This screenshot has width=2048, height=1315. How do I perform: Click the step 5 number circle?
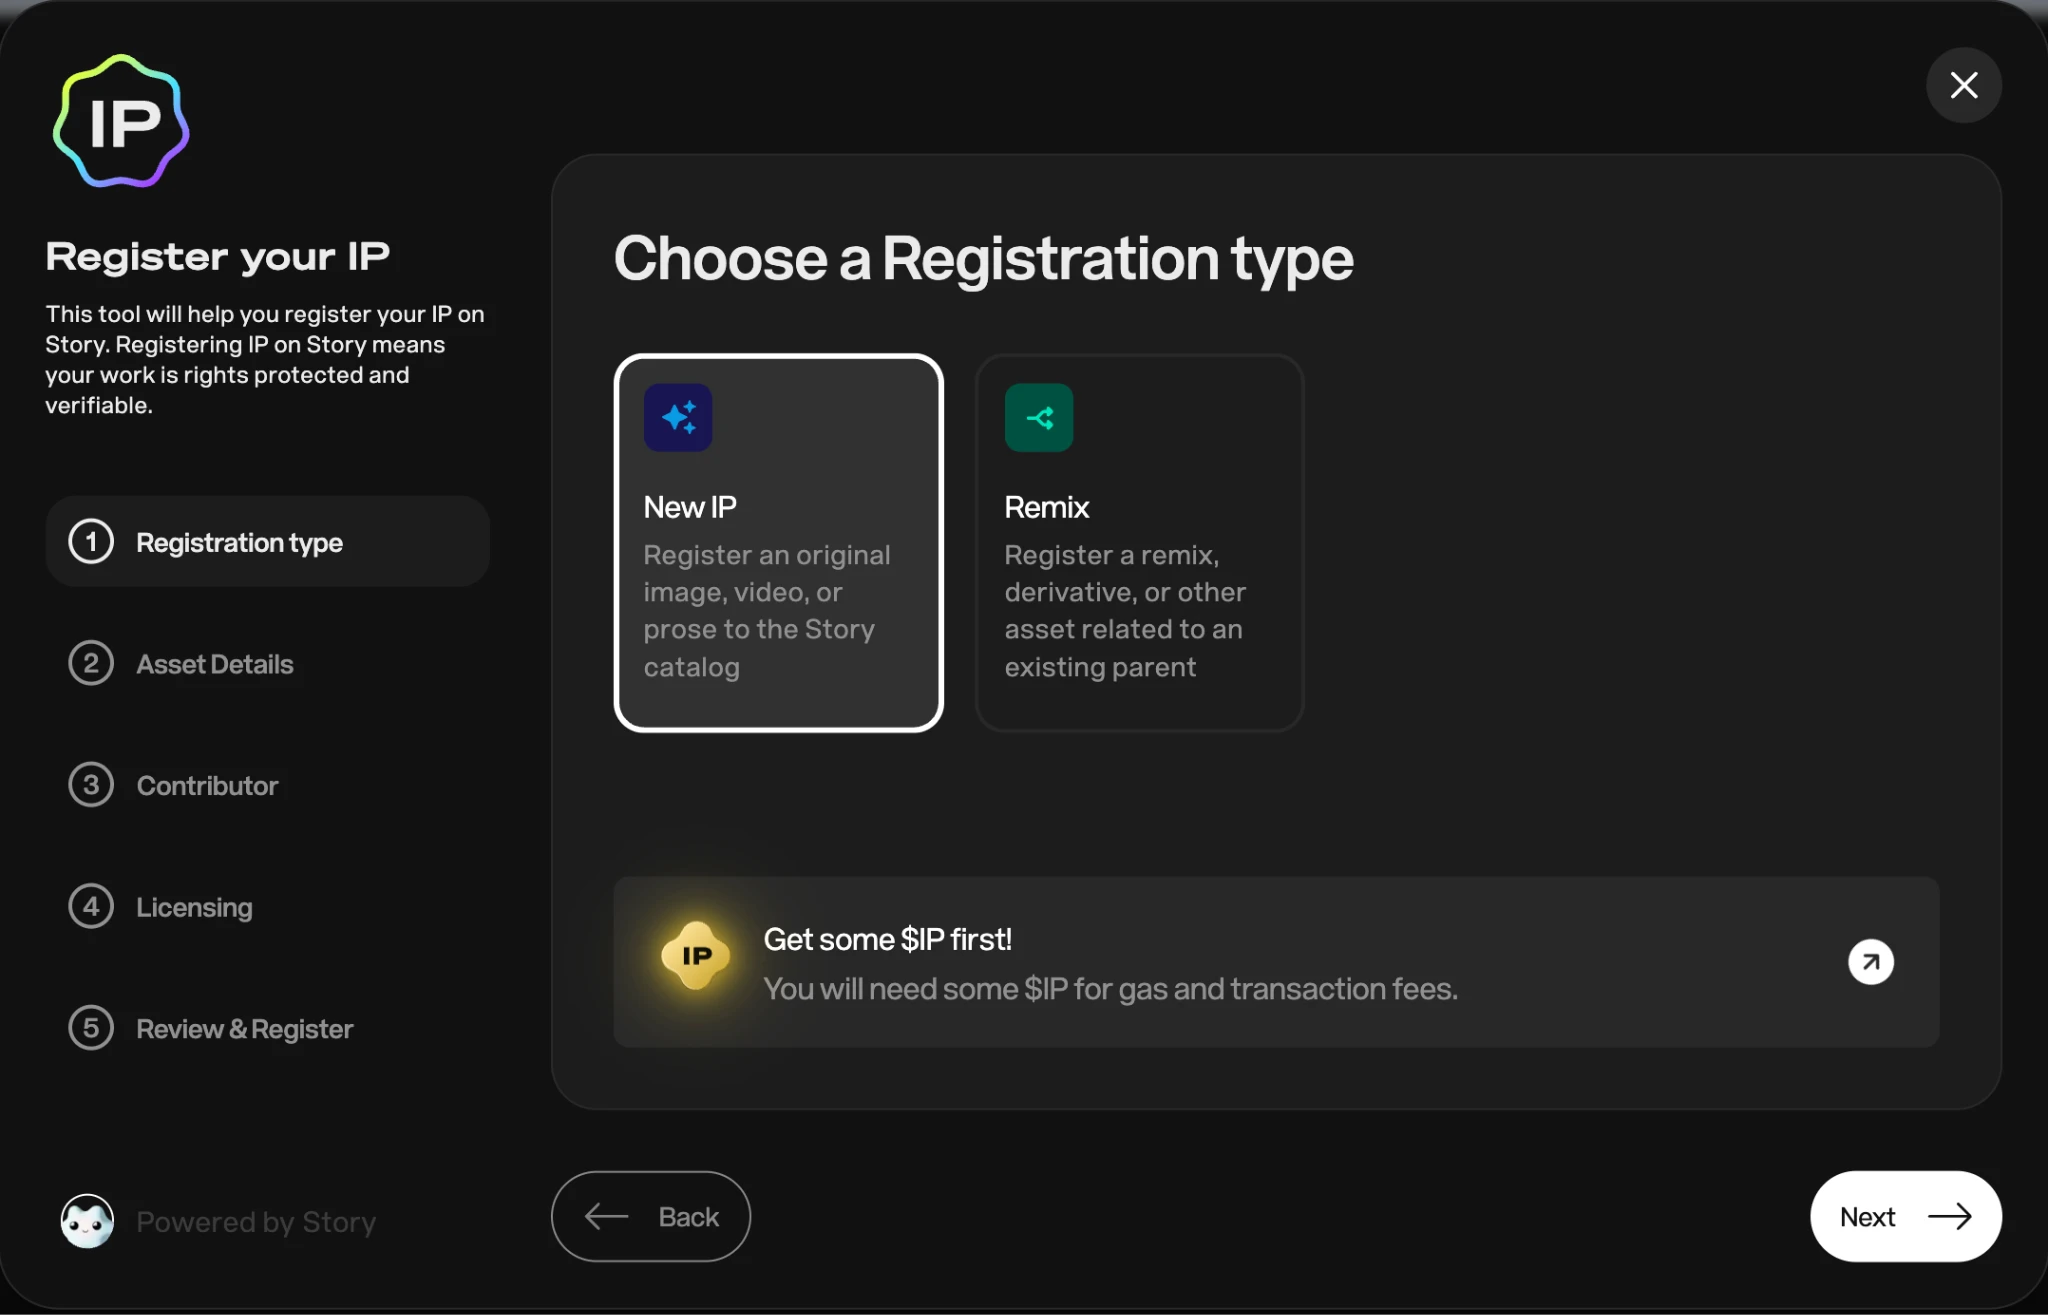pos(91,1028)
